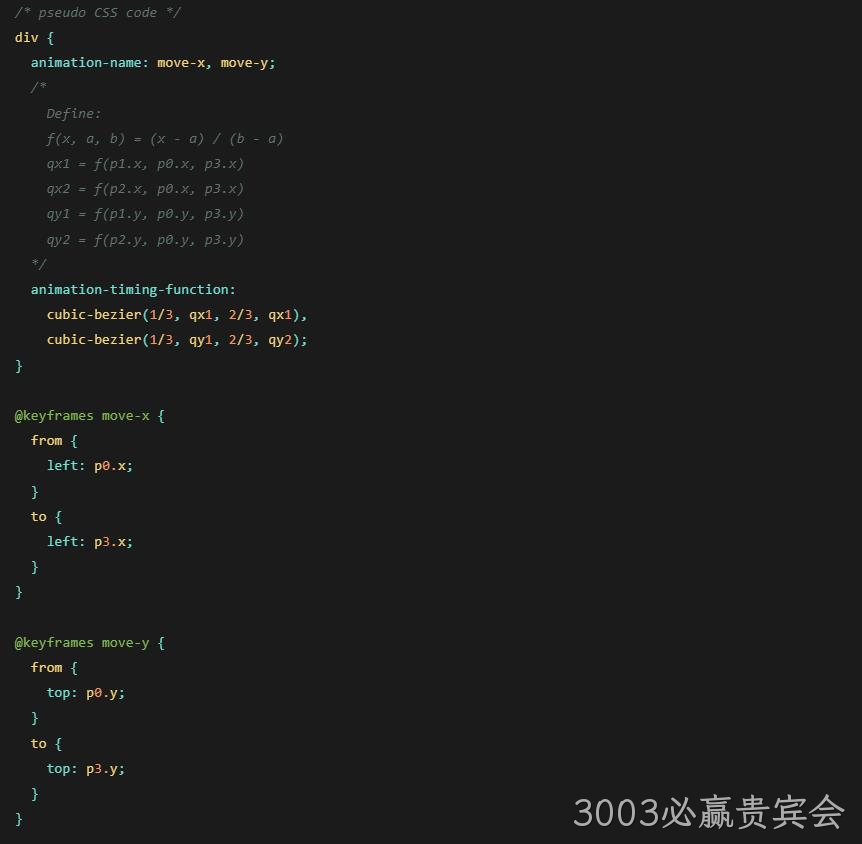
Task: Click the '/* pseudo CSS code */' comment line
Action: click(98, 13)
